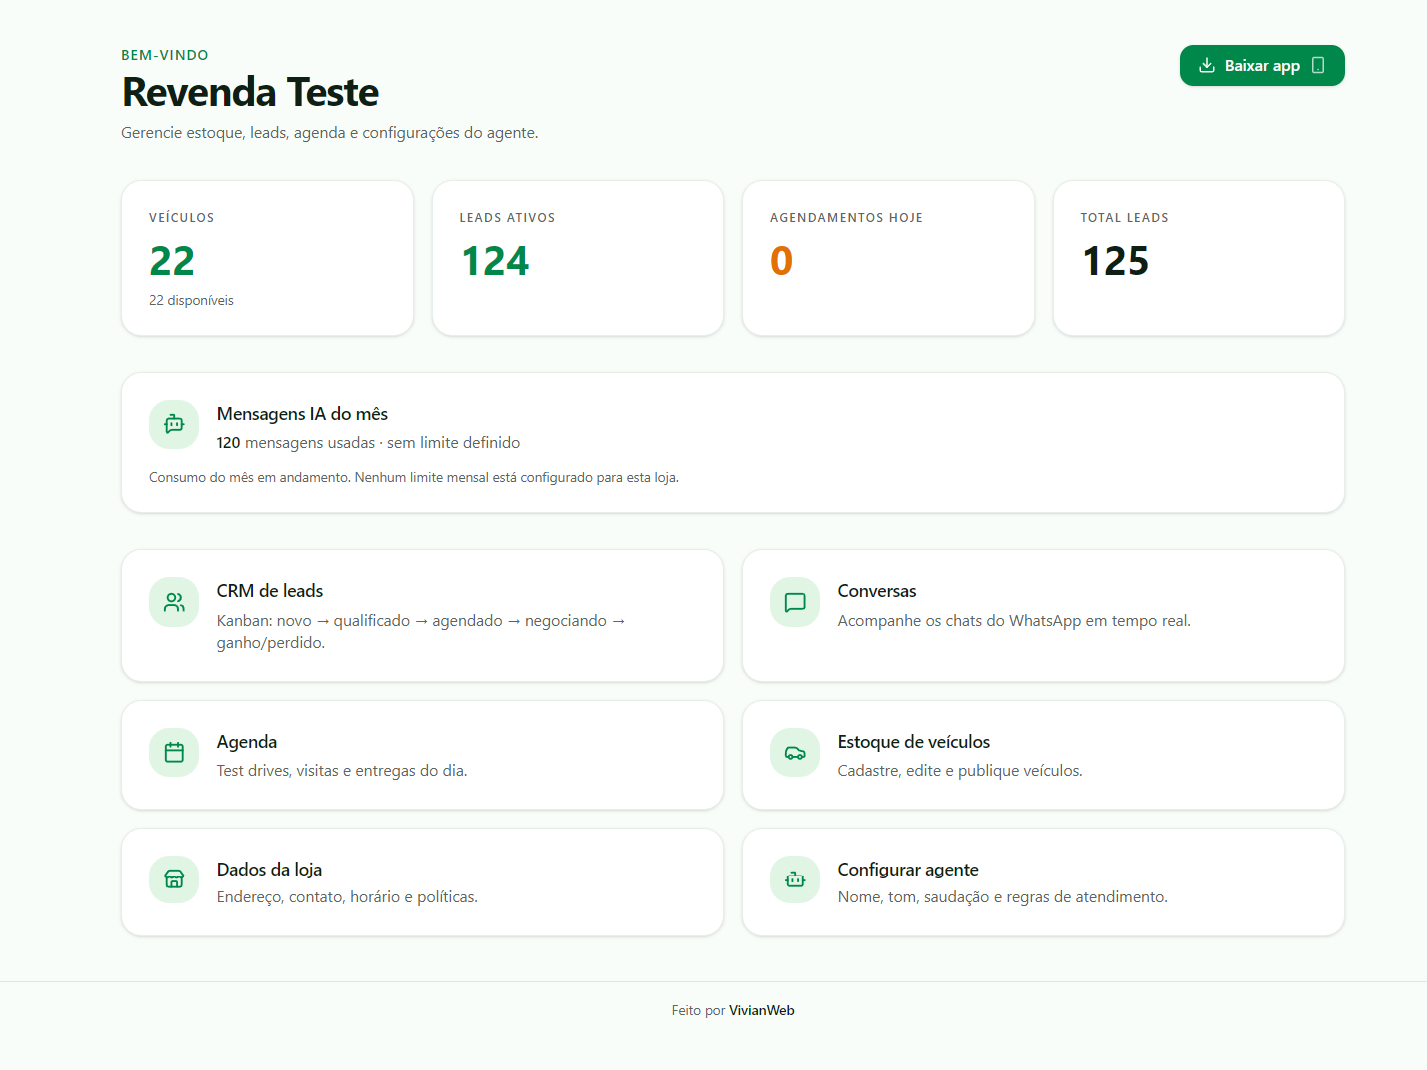This screenshot has width=1427, height=1070.
Task: Click the download arrow icon in Baixar app
Action: click(x=1207, y=66)
